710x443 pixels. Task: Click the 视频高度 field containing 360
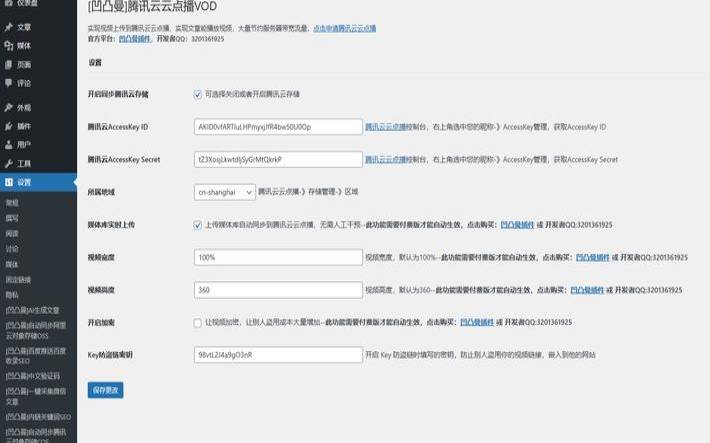(278, 290)
